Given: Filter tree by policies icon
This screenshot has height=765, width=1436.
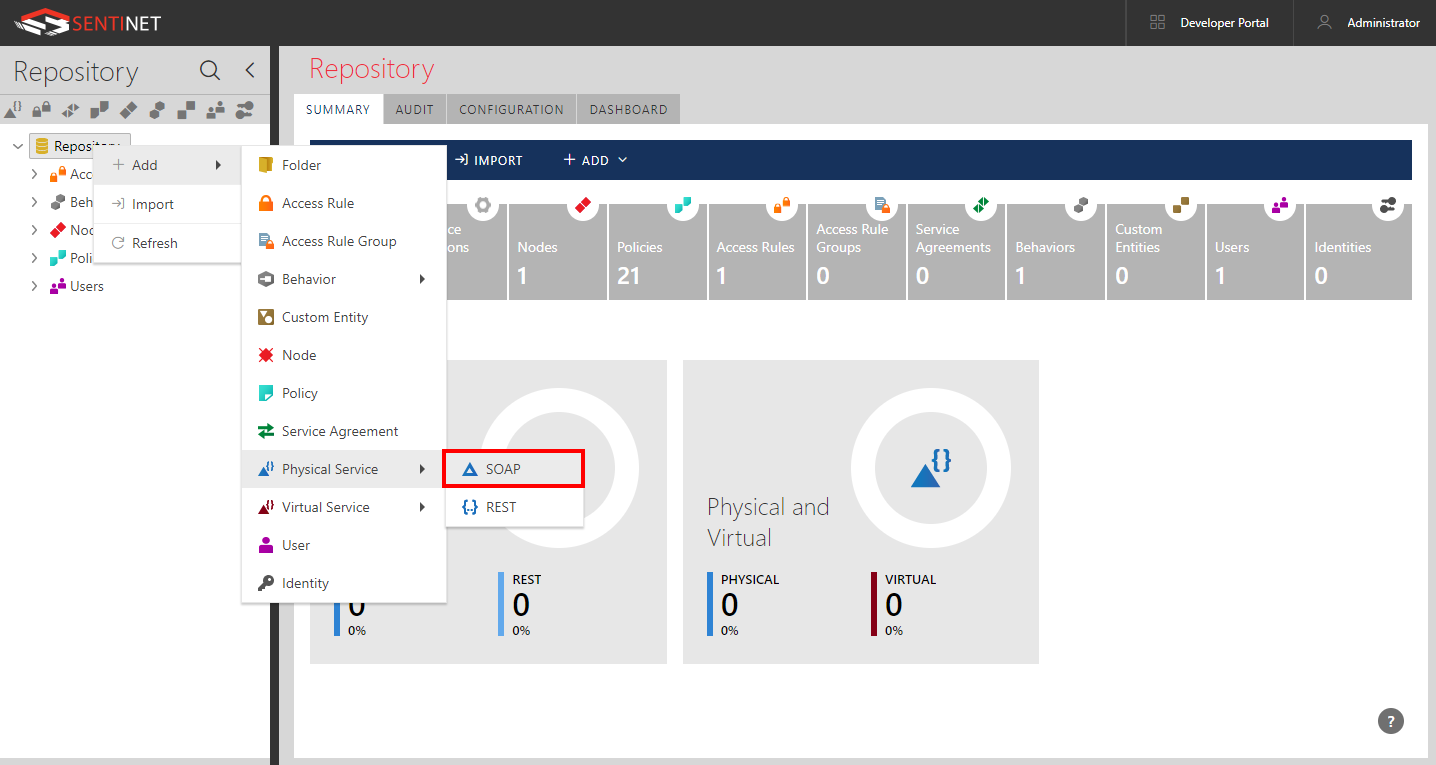Looking at the screenshot, I should click(x=100, y=109).
